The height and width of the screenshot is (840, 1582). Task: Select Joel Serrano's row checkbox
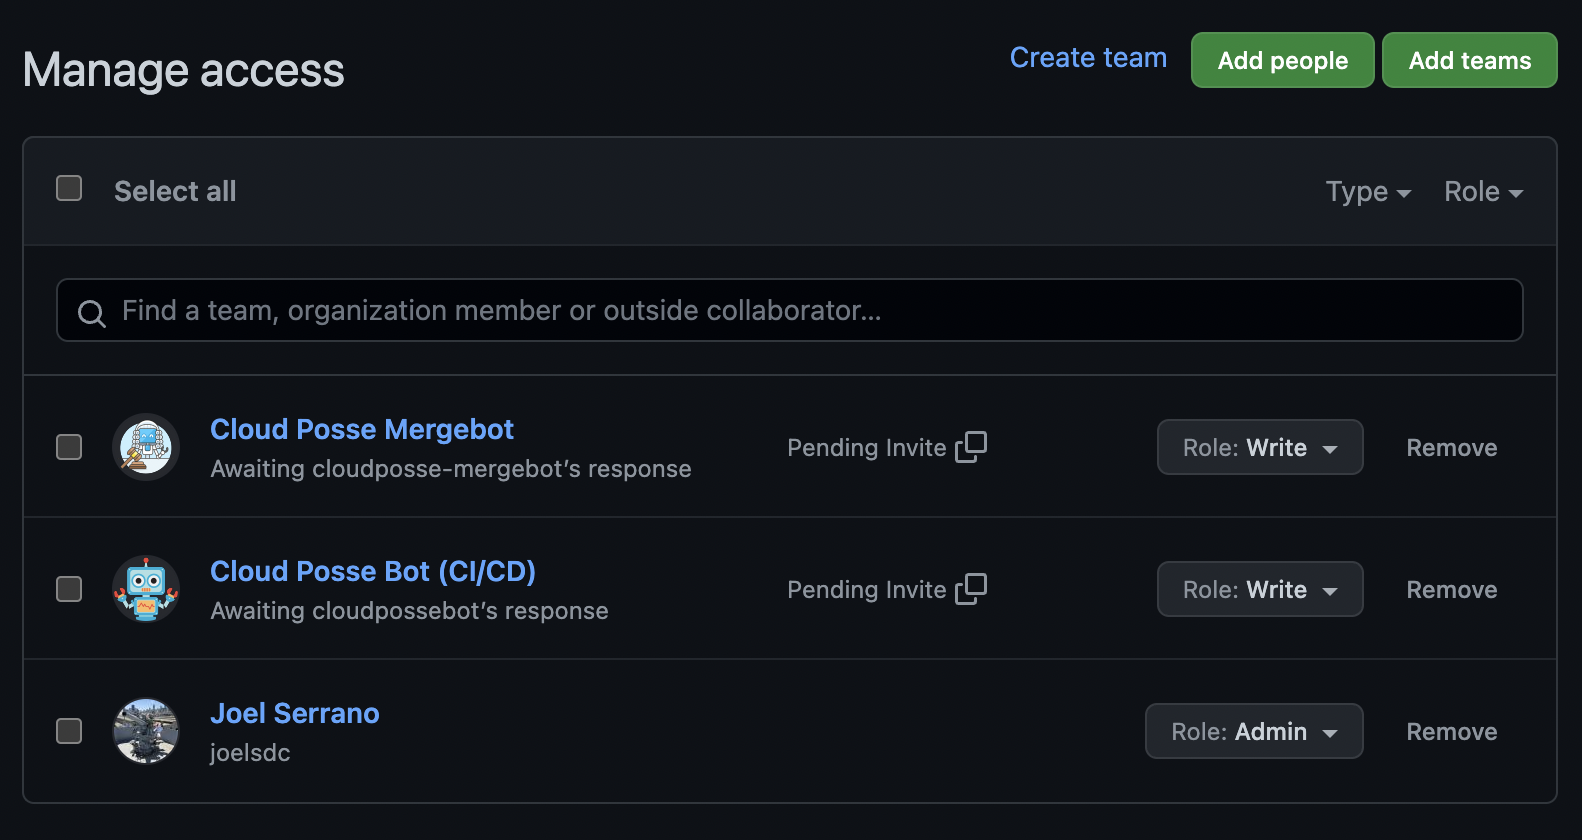tap(69, 731)
